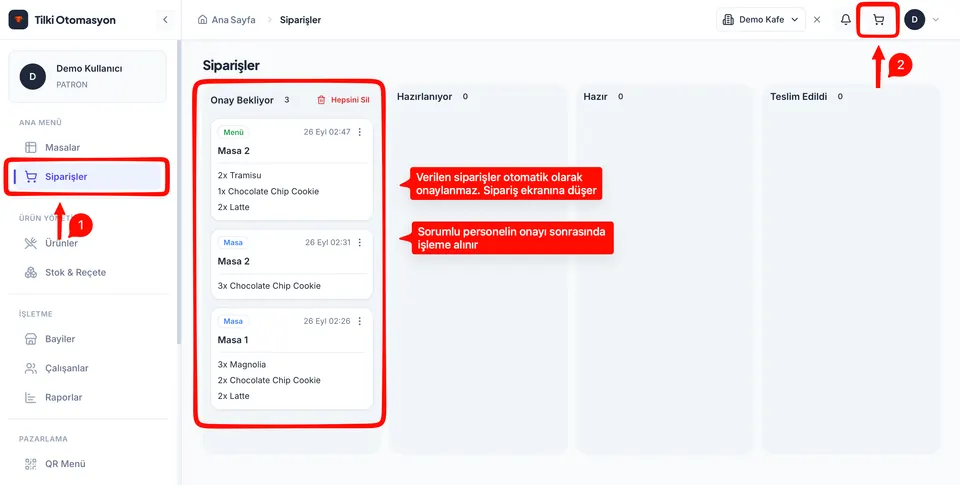Viewport: 960px width, 485px height.
Task: Open notifications bell icon
Action: tap(846, 20)
